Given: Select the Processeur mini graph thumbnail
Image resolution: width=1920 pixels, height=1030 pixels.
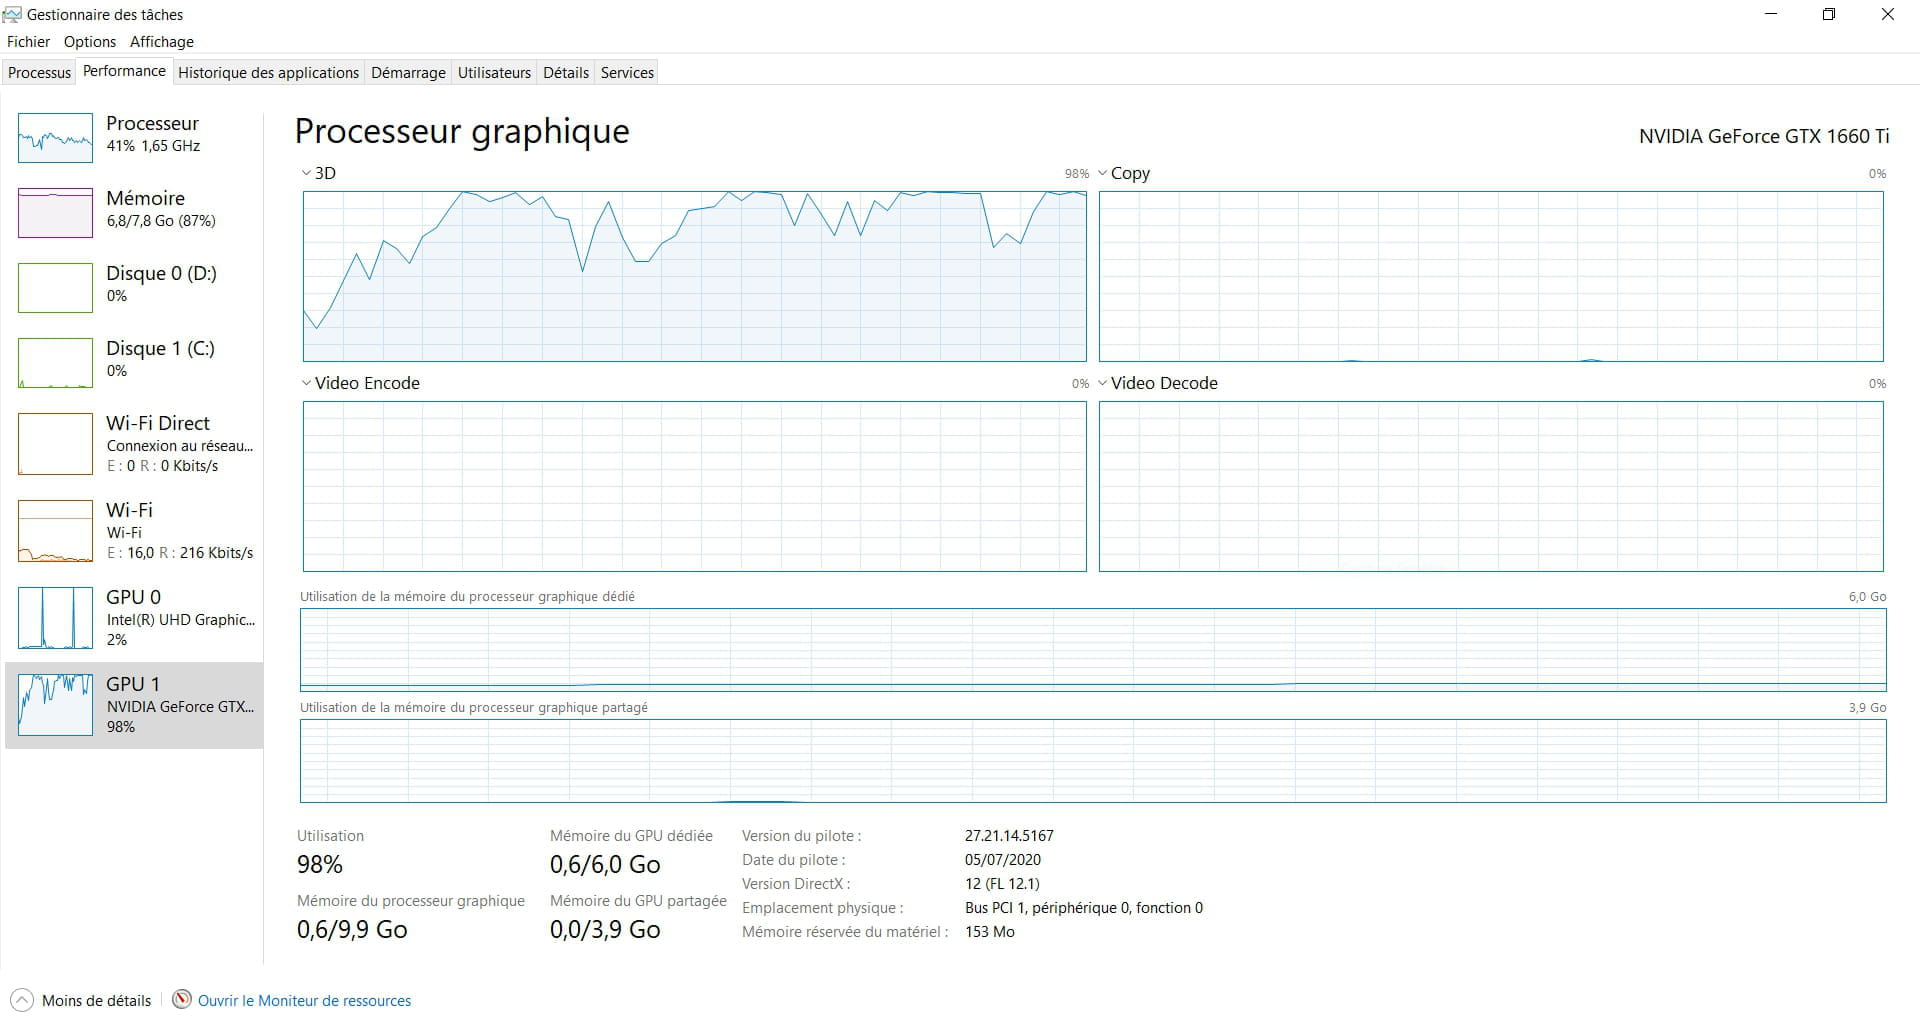Looking at the screenshot, I should click(x=55, y=138).
